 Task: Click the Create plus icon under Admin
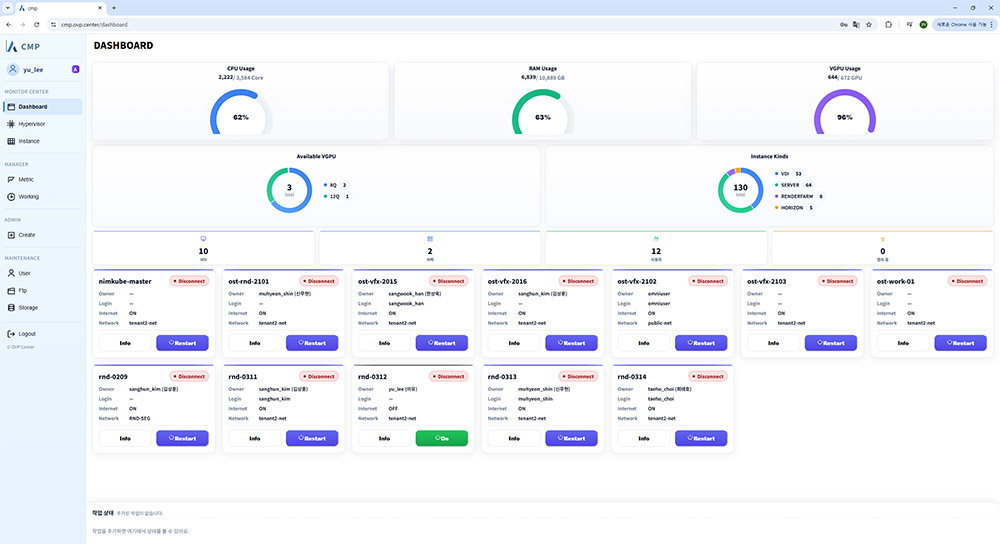[11, 235]
